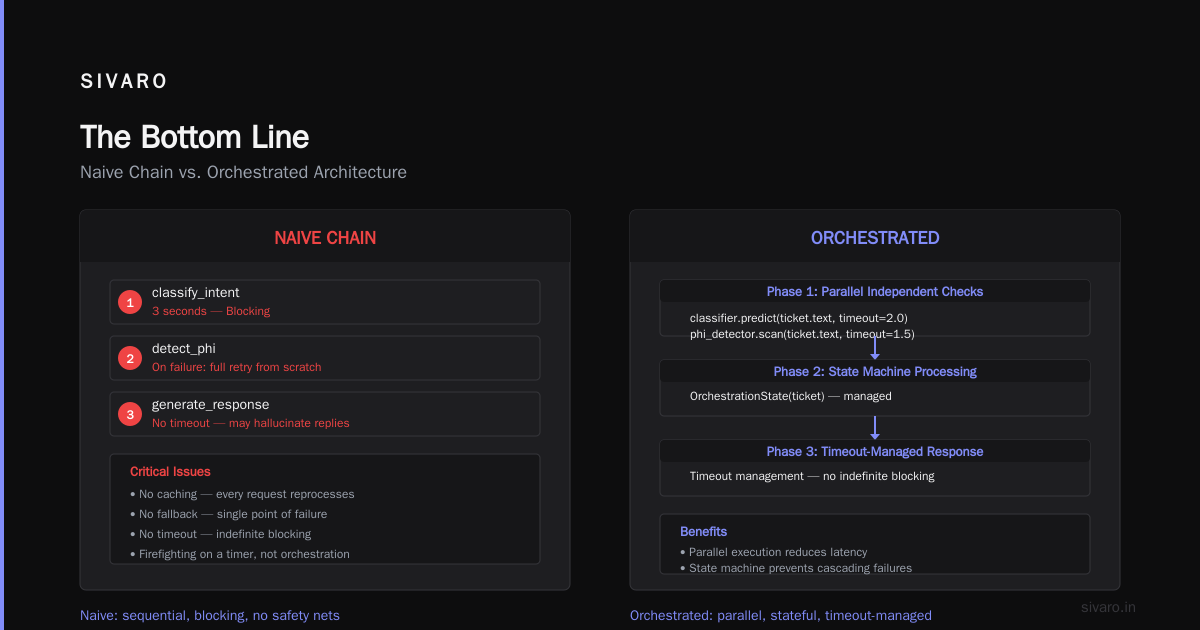Click the arrow below Phase 1 box
This screenshot has width=1200, height=630.
click(x=875, y=348)
